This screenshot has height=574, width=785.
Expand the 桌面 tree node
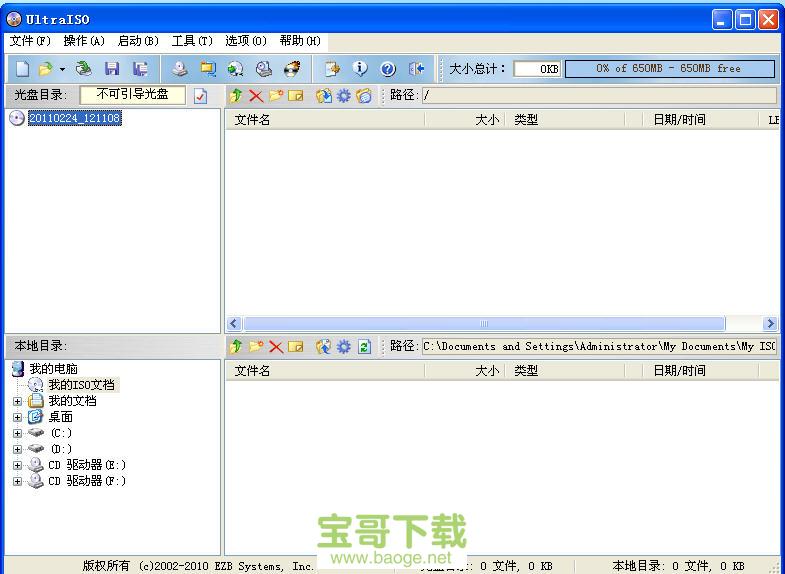coord(18,417)
